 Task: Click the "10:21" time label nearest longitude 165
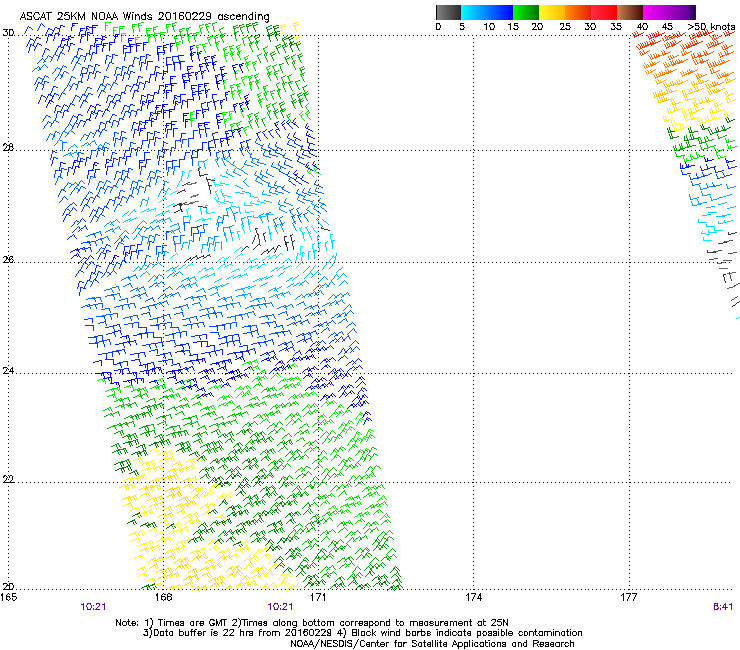point(93,607)
